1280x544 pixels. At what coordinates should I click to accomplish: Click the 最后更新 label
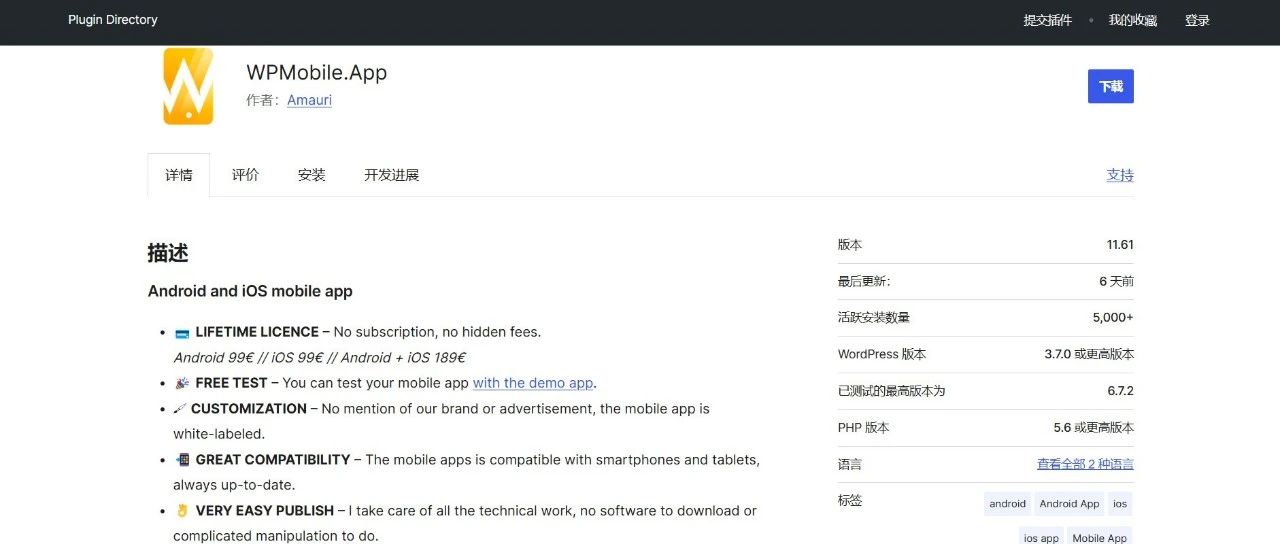point(864,282)
